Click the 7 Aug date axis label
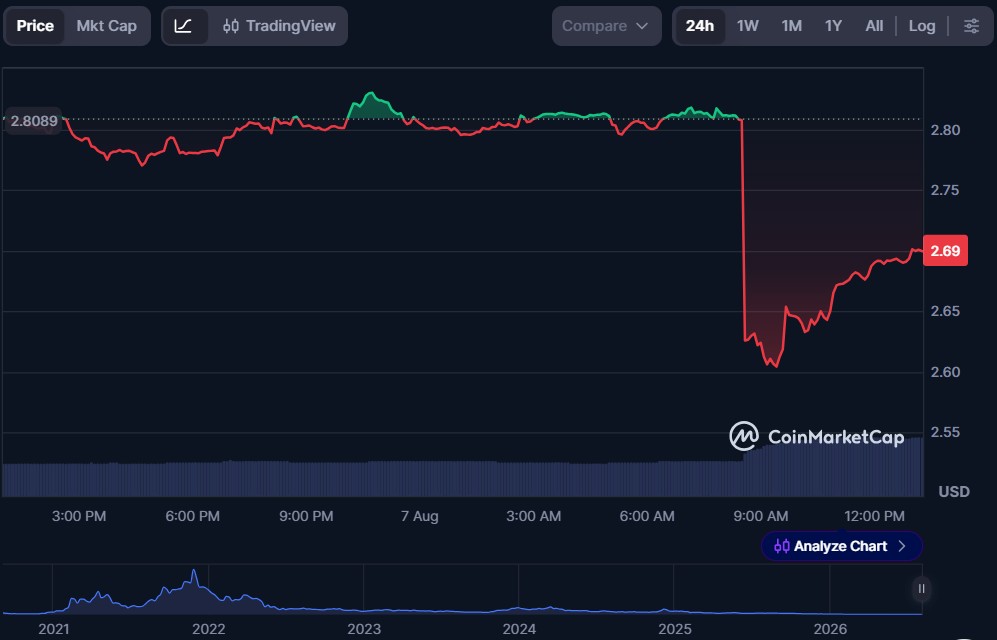Viewport: 997px width, 640px height. [x=420, y=516]
